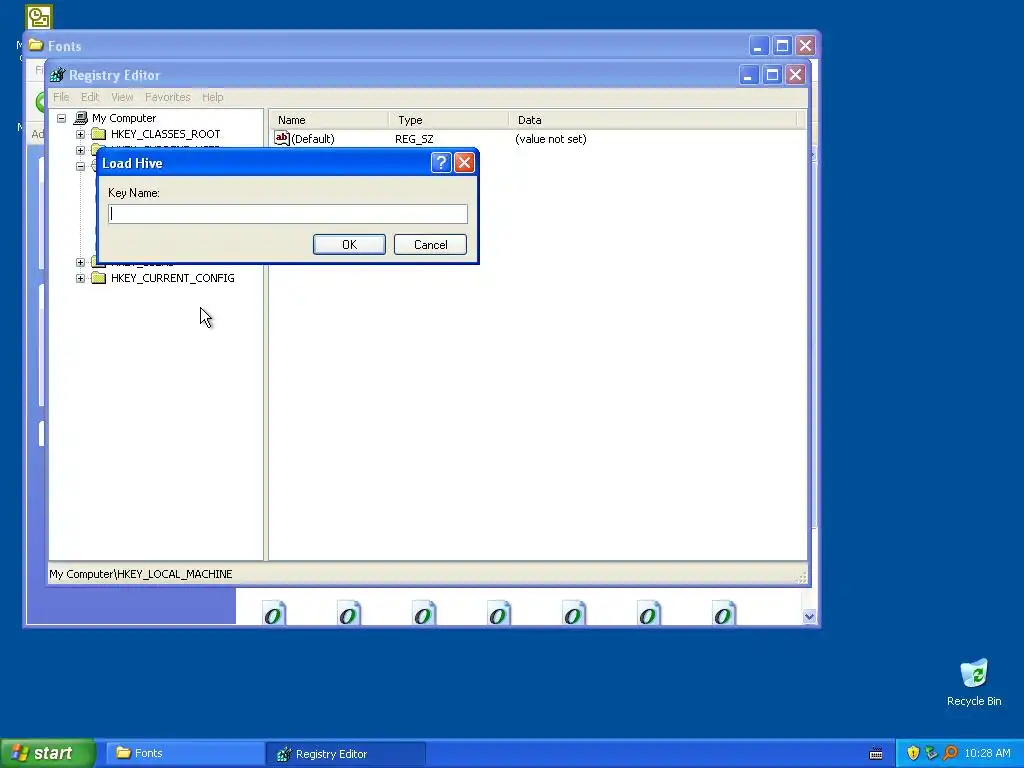This screenshot has height=768, width=1024.
Task: Click the HKEY_CLASSES_ROOT folder icon
Action: pos(99,134)
